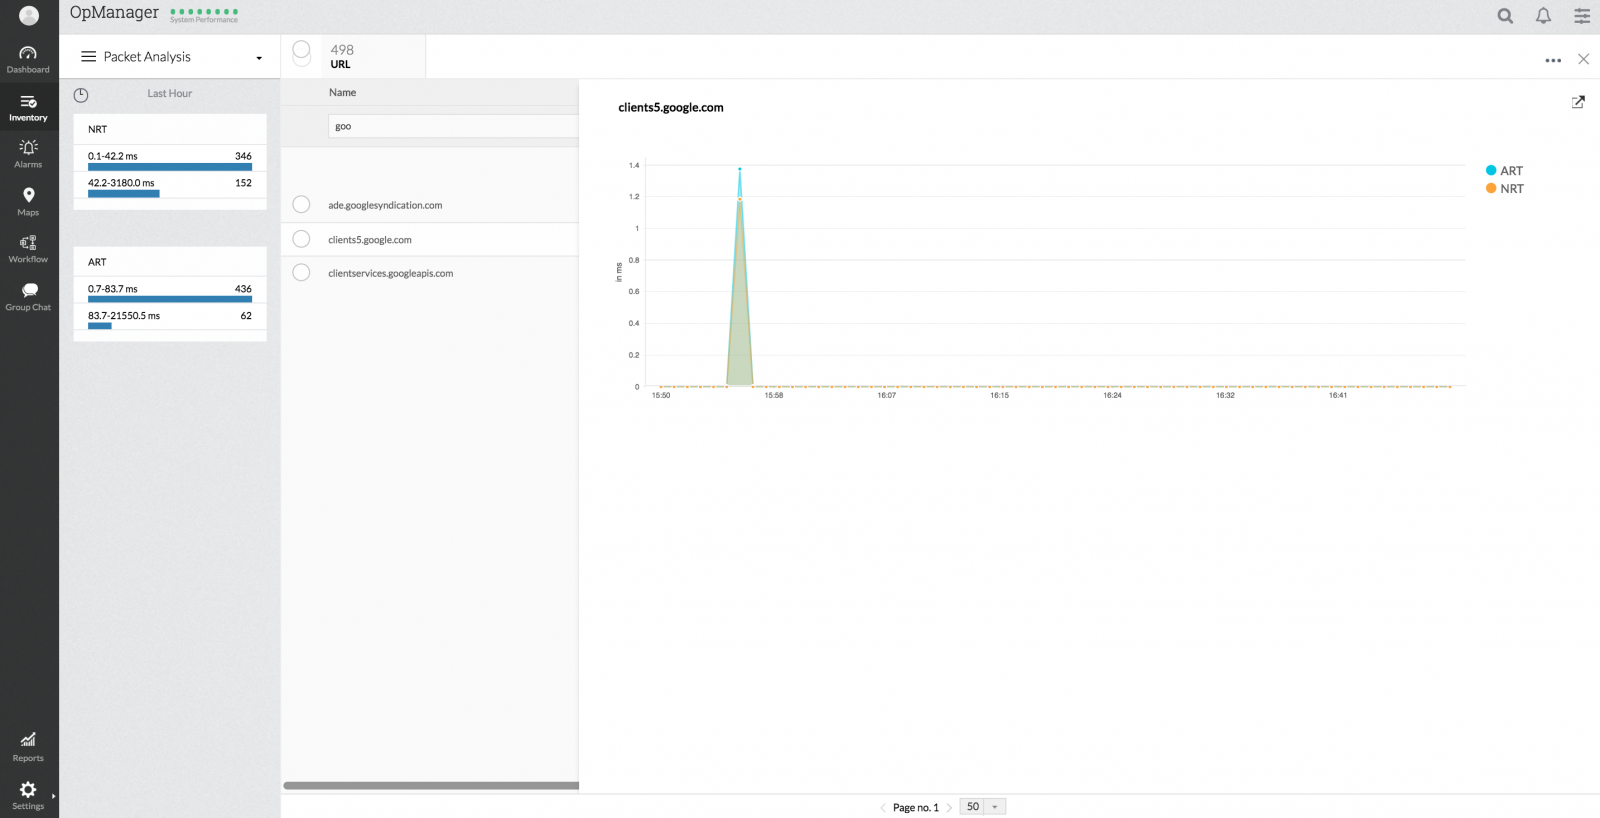Click the ART panel heading
The width and height of the screenshot is (1600, 818).
[x=97, y=263]
